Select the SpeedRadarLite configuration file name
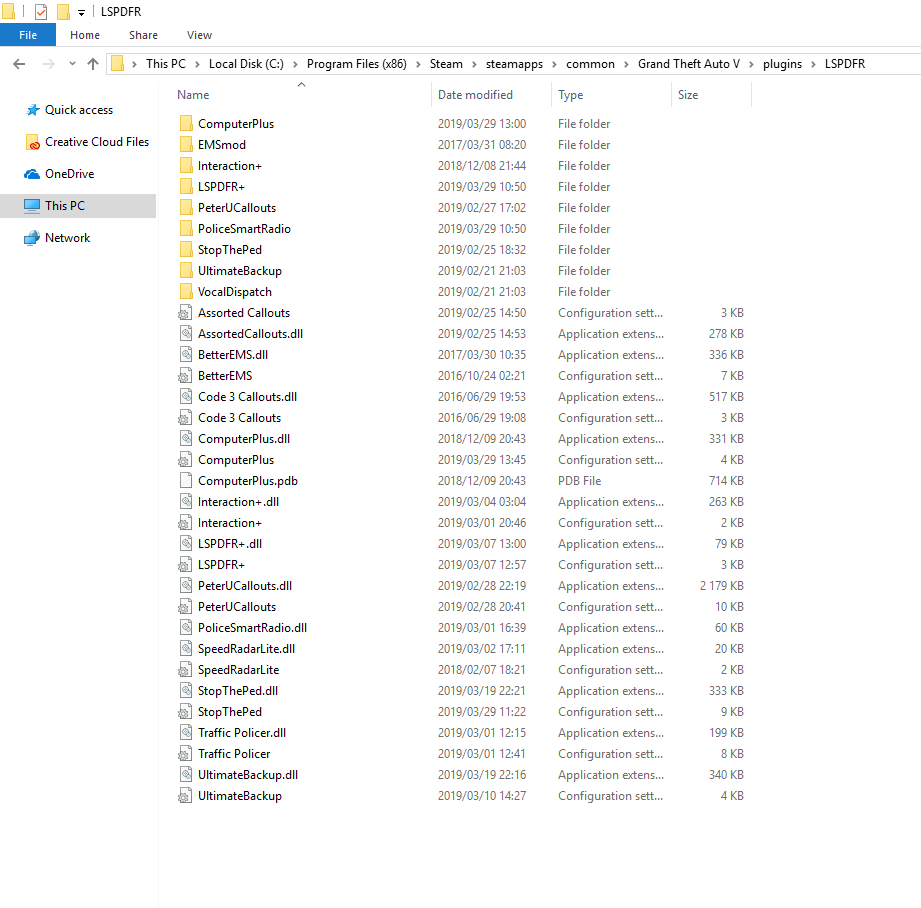 238,670
